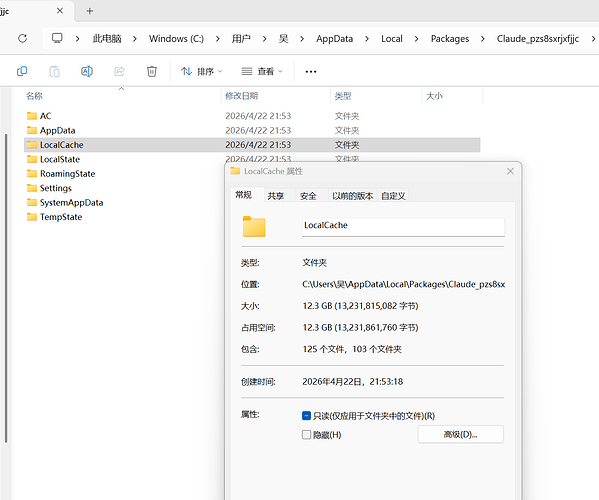
Task: Click the Rename icon in toolbar
Action: pyautogui.click(x=87, y=71)
